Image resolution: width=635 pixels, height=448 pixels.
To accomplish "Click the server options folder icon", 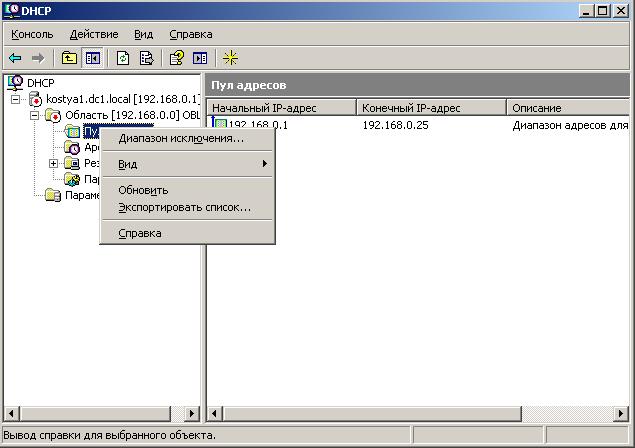I will pyautogui.click(x=53, y=195).
